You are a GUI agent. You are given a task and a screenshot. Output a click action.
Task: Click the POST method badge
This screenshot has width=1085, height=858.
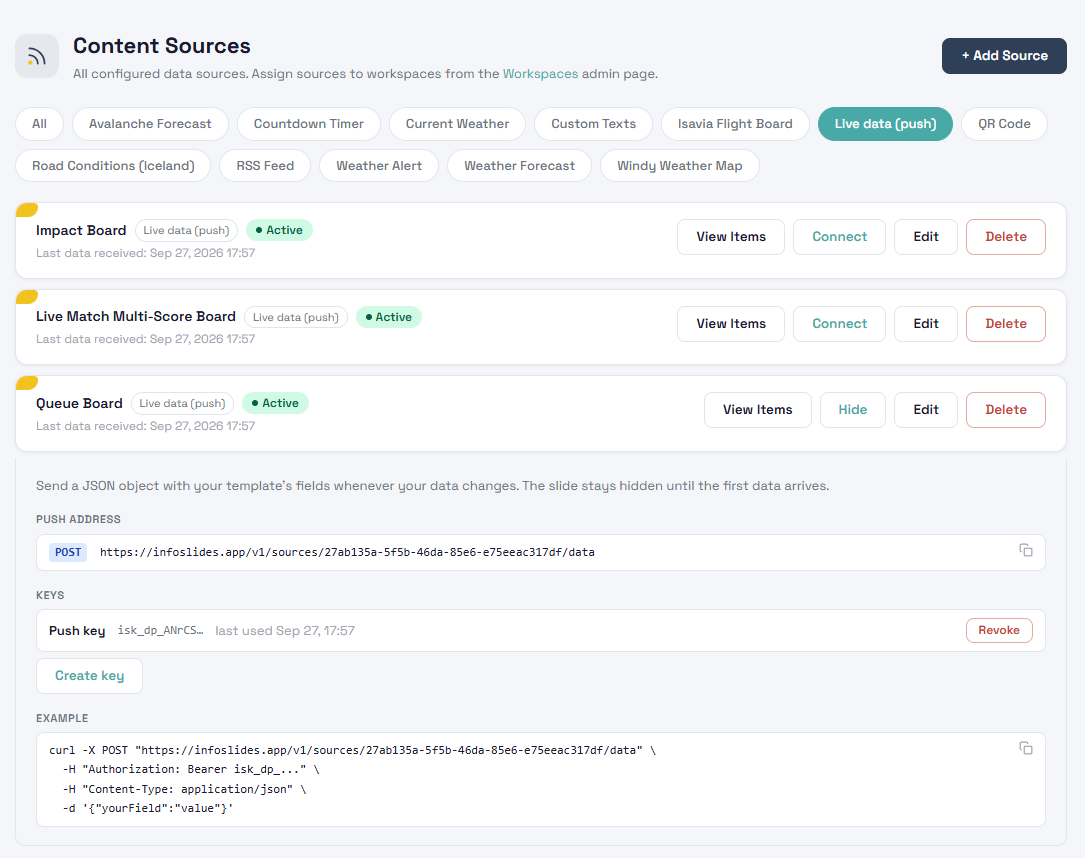pyautogui.click(x=68, y=552)
